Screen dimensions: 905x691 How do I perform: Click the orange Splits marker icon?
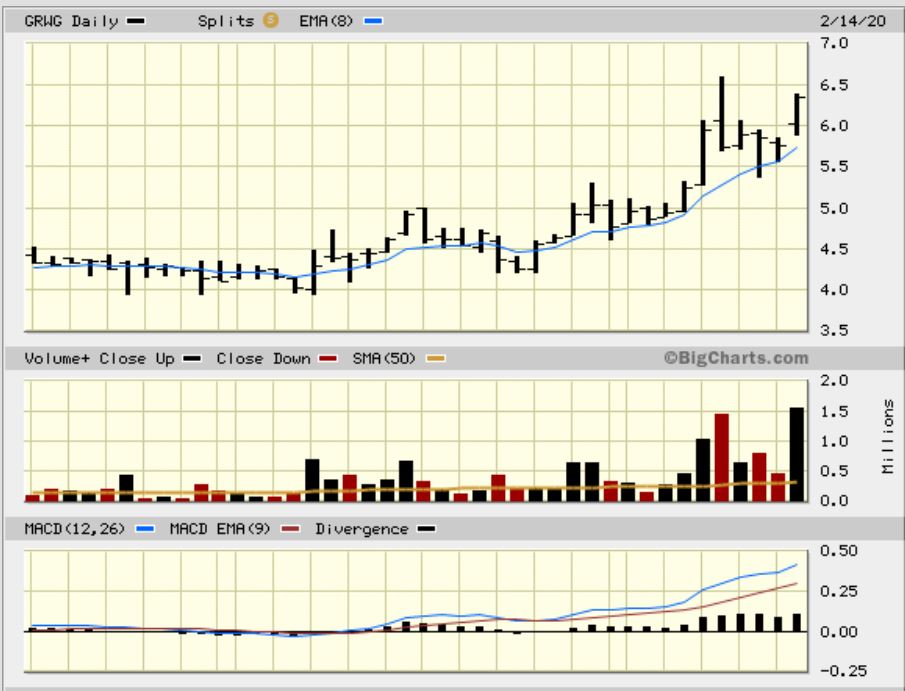click(x=270, y=20)
